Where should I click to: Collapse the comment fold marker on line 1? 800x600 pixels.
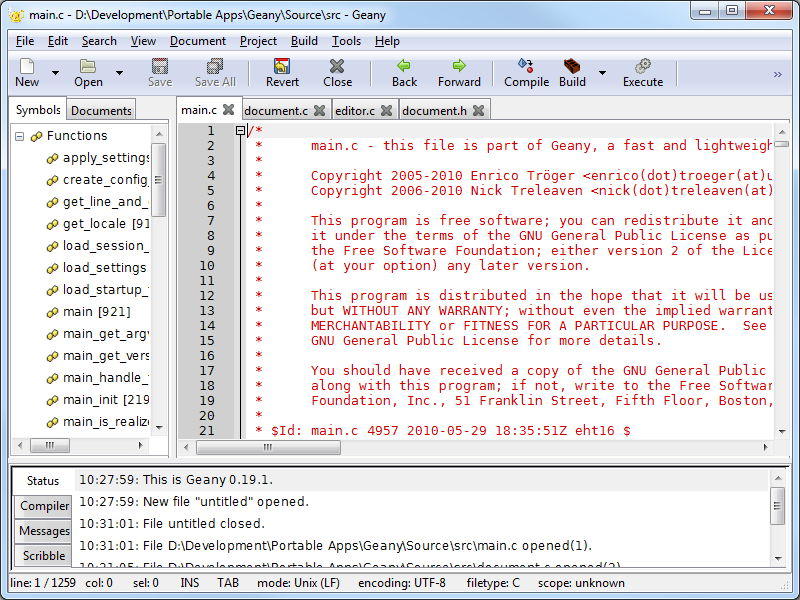pos(240,131)
